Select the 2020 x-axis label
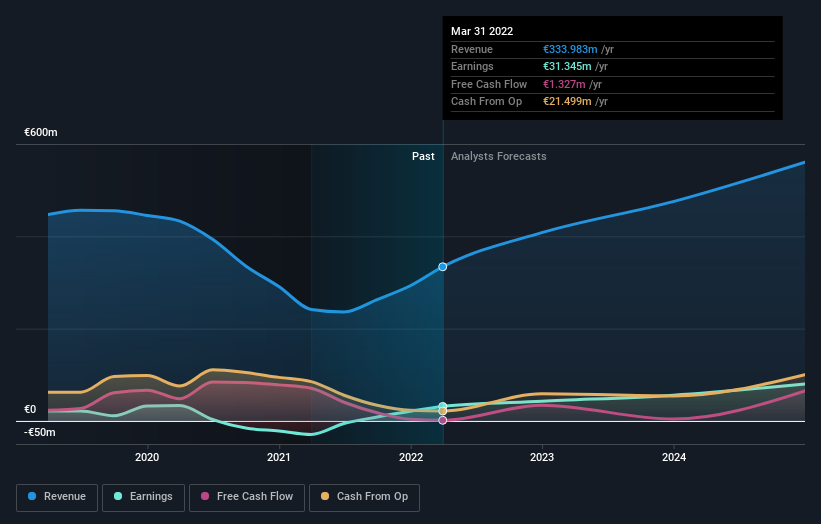 147,457
